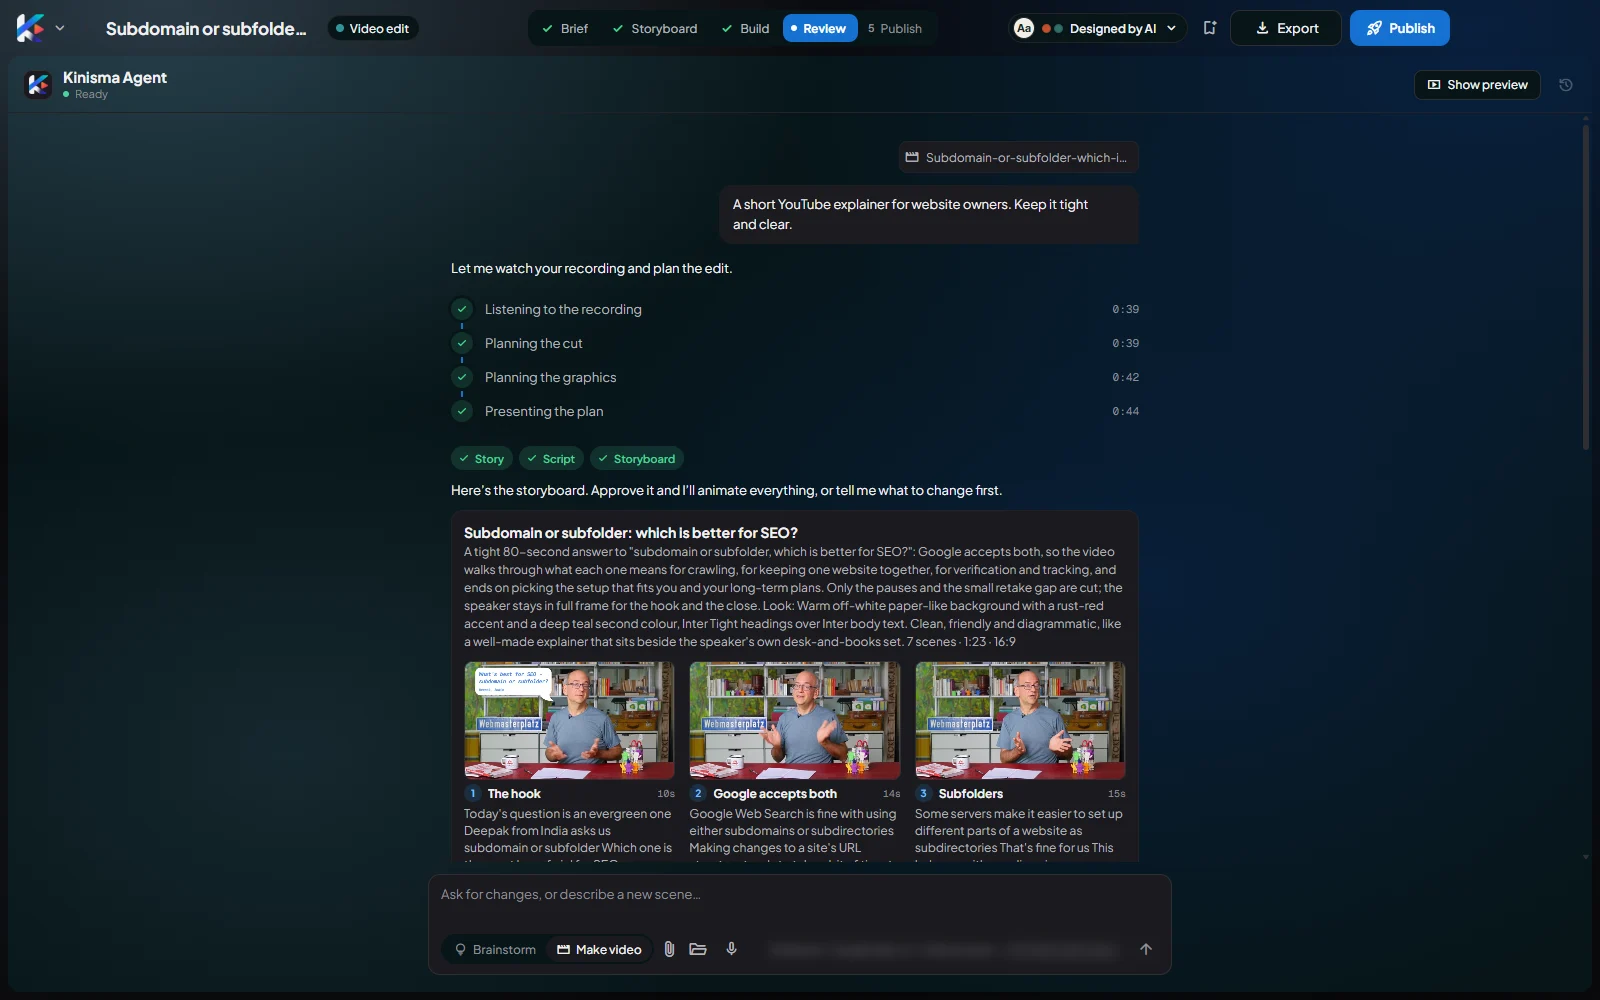
Task: Open the history clock icon
Action: point(1566,85)
